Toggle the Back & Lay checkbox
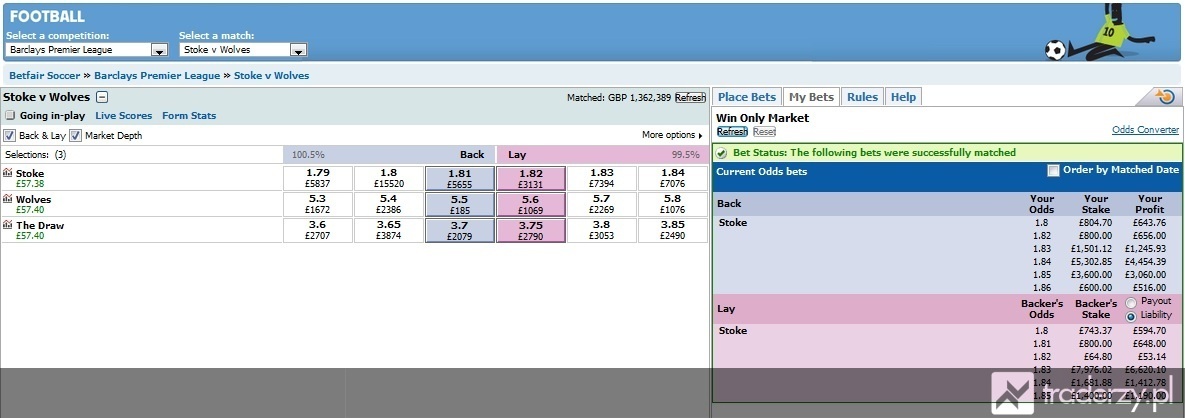This screenshot has width=1185, height=418. pyautogui.click(x=9, y=135)
